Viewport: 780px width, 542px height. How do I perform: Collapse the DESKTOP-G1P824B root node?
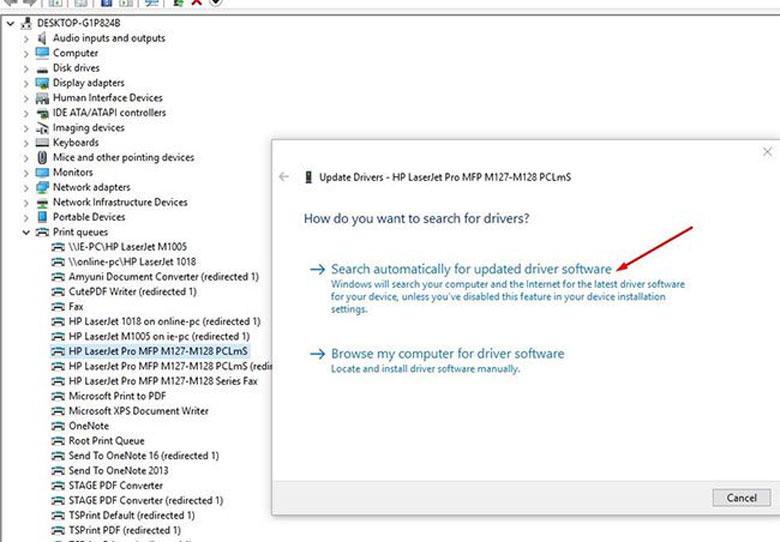(x=10, y=23)
